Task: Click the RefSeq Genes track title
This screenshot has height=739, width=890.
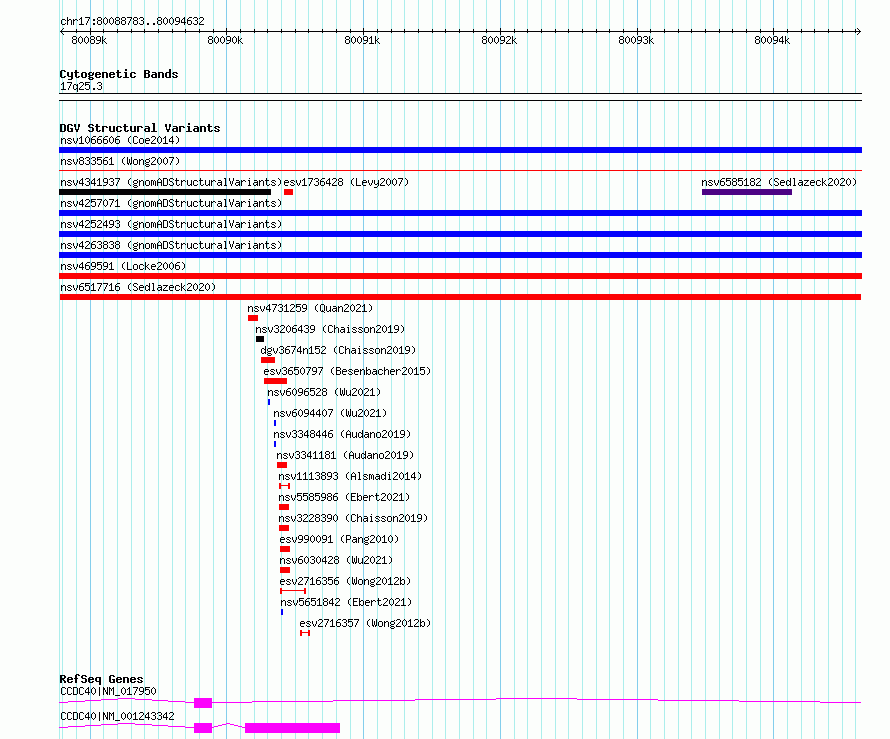Action: tap(101, 679)
